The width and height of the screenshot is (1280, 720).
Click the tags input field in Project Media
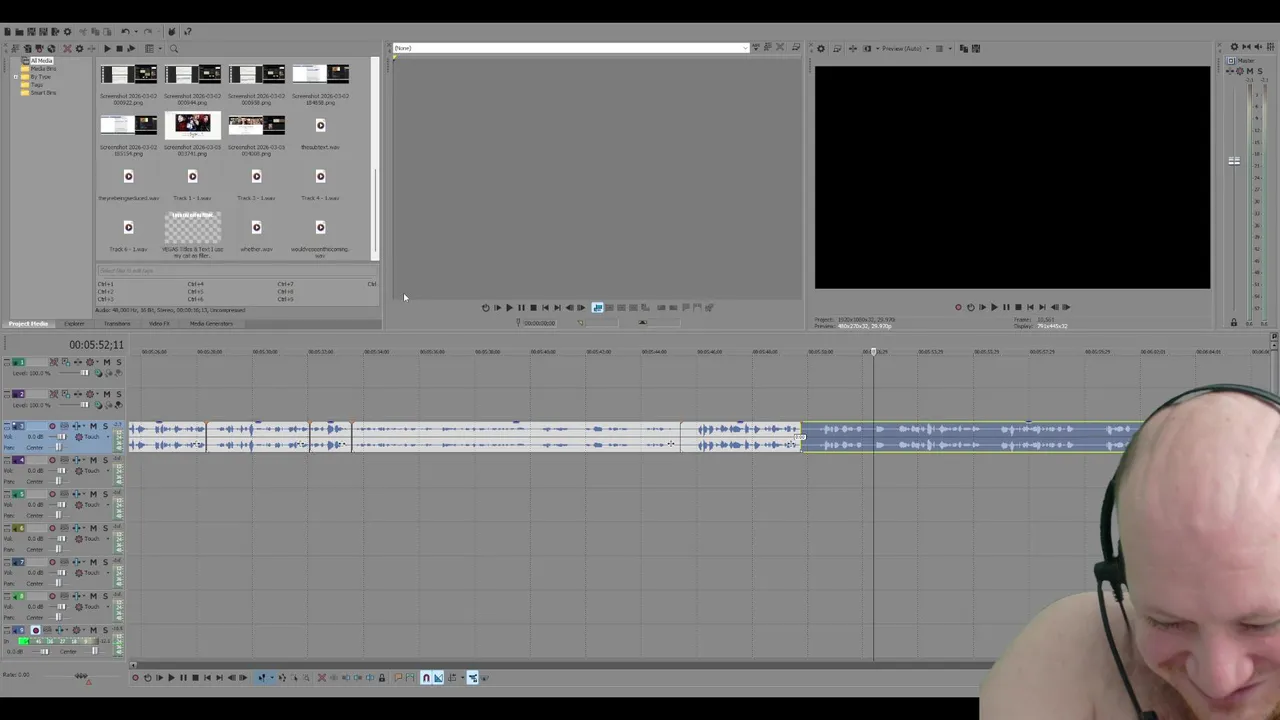pos(237,270)
